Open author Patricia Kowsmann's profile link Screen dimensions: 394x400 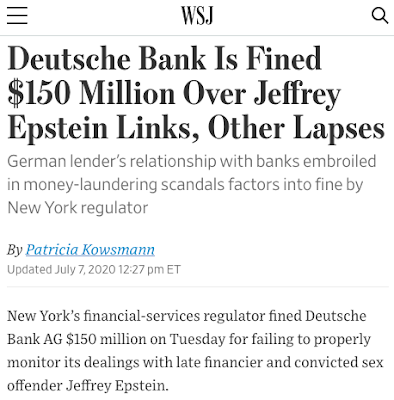tap(90, 250)
